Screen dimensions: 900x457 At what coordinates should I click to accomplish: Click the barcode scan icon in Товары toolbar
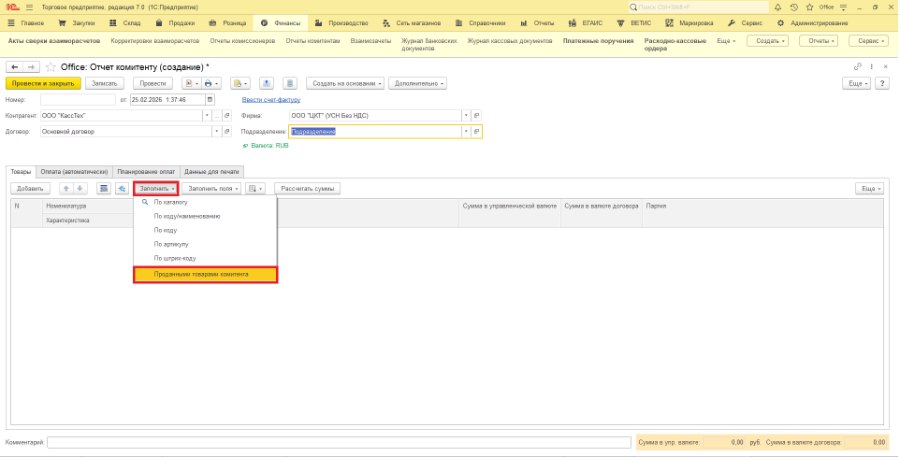104,188
